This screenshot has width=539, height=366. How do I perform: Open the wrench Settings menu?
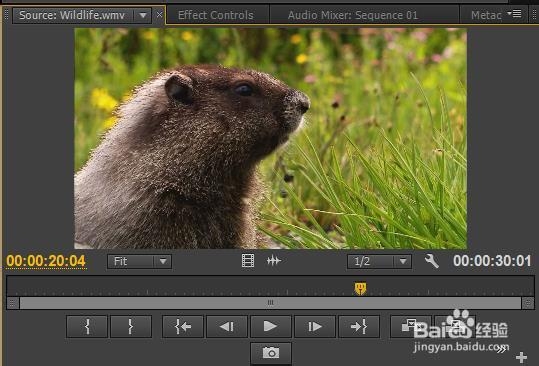coord(431,261)
